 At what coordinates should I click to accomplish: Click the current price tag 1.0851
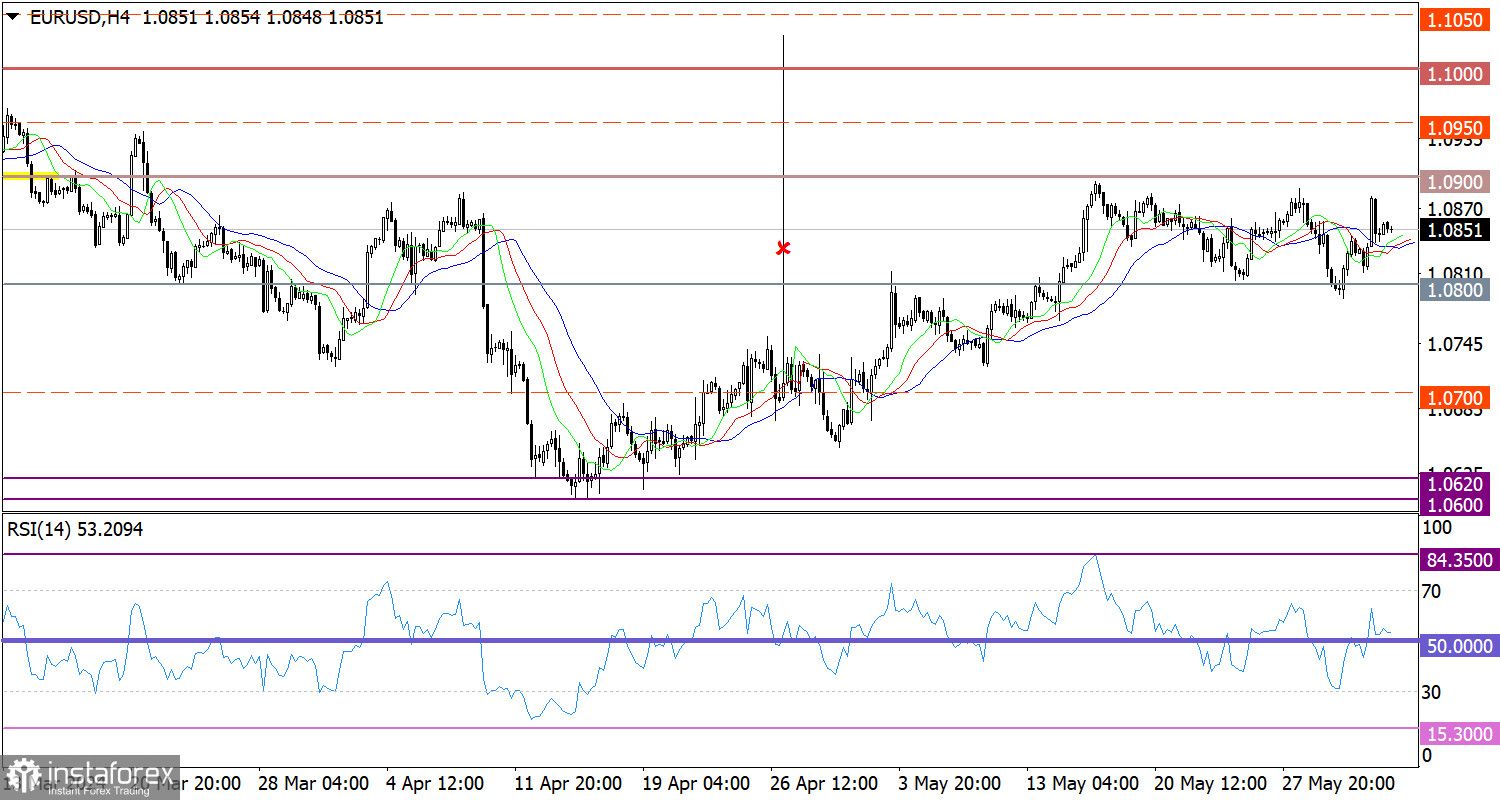tap(1455, 230)
